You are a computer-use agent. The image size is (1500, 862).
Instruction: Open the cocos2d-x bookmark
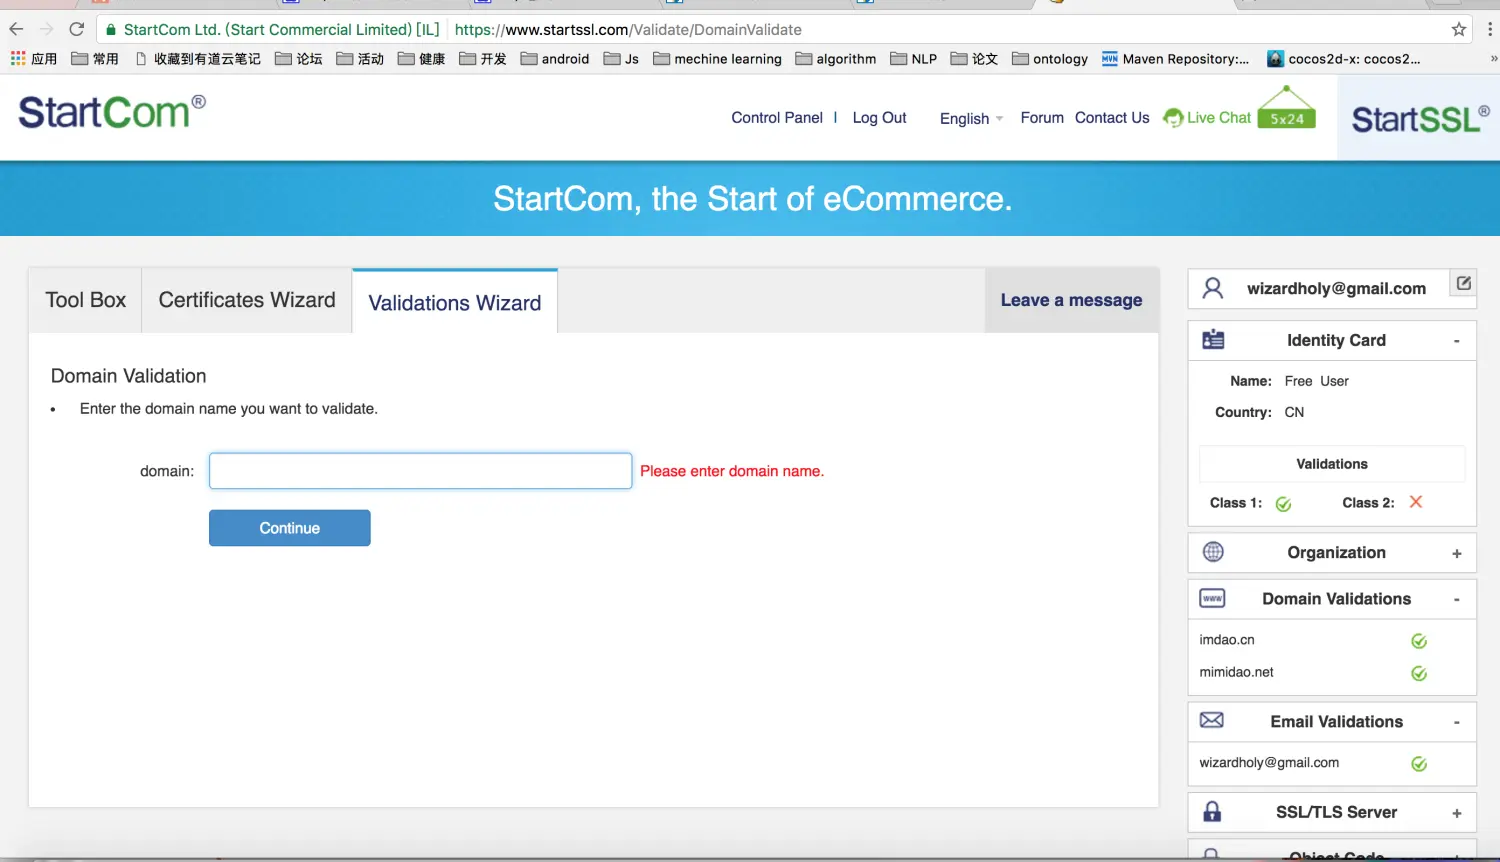[x=1343, y=59]
